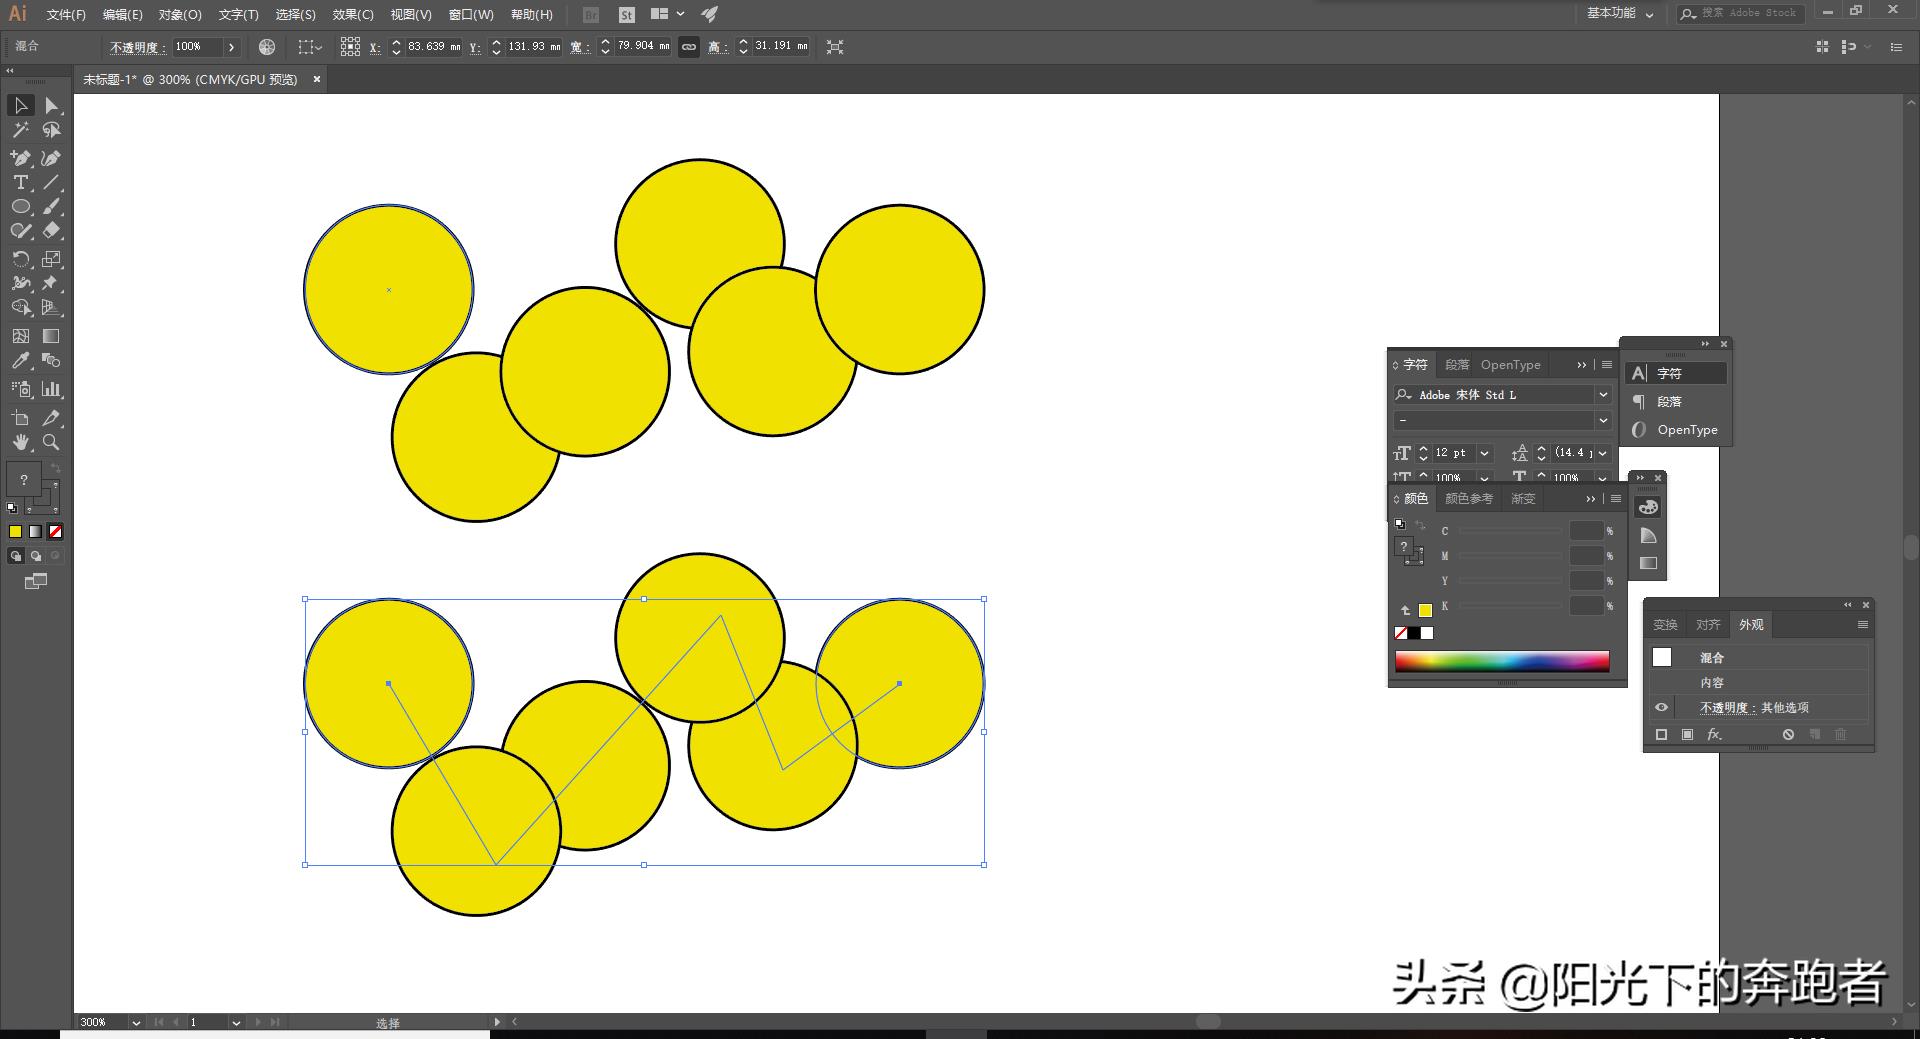This screenshot has width=1920, height=1039.
Task: Click the yellow last-color swatch in color panel
Action: point(1425,610)
